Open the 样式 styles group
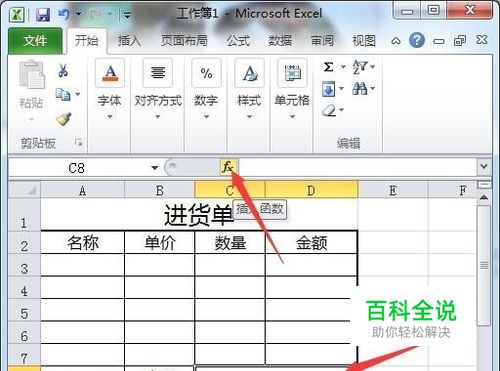The width and height of the screenshot is (500, 371). [x=249, y=89]
